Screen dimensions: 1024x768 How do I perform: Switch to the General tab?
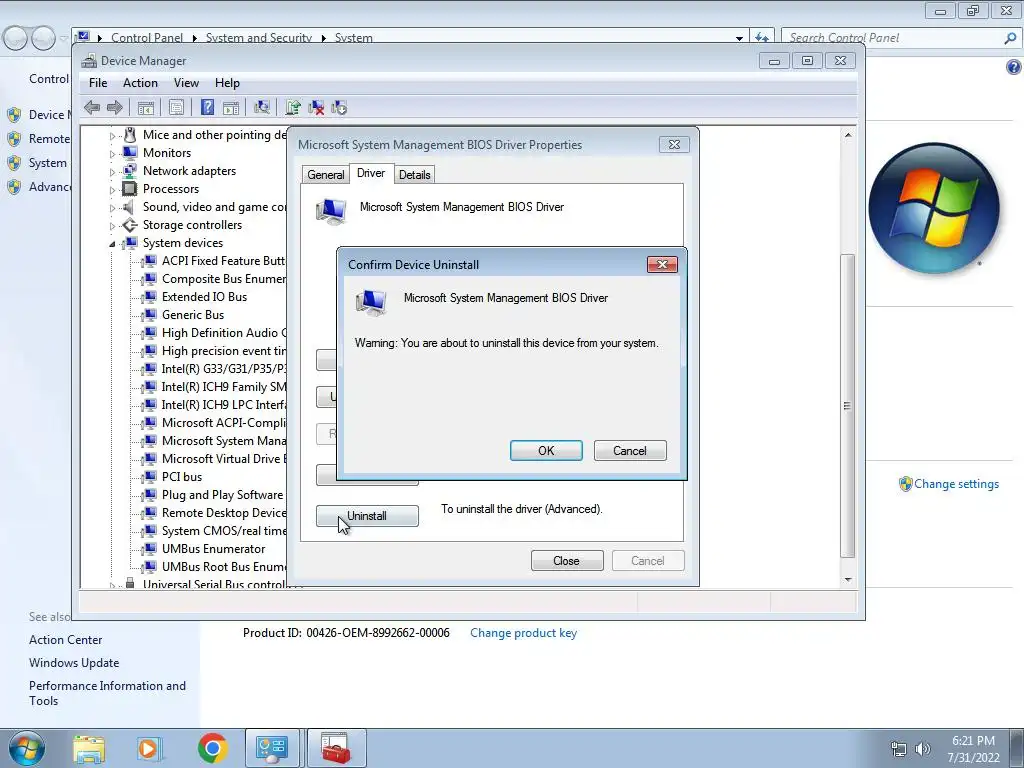326,174
